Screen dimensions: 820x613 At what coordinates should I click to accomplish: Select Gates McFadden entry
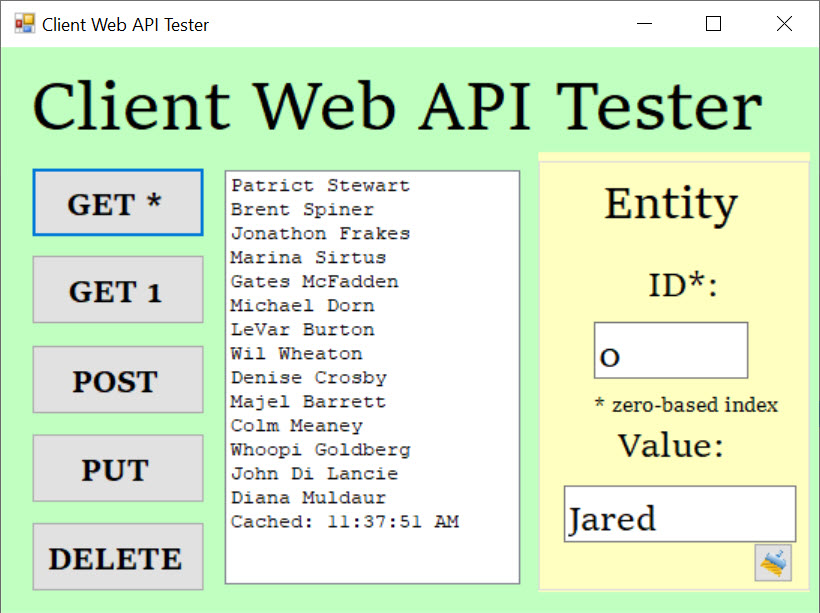tap(315, 281)
